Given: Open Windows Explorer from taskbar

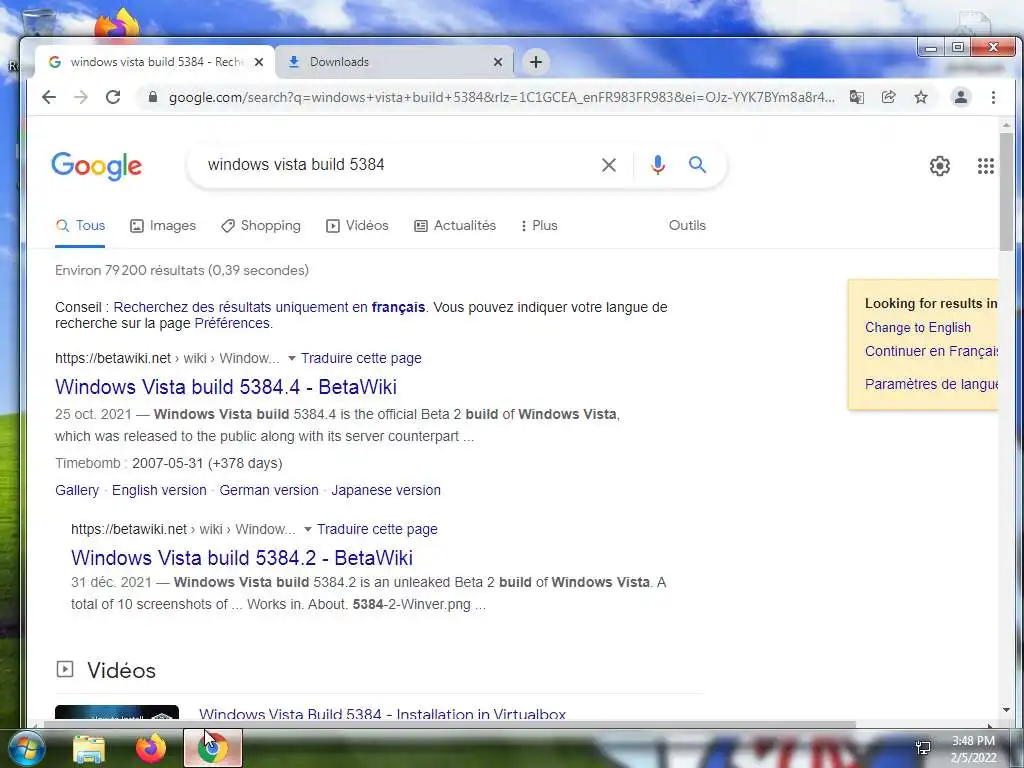Looking at the screenshot, I should tap(89, 749).
